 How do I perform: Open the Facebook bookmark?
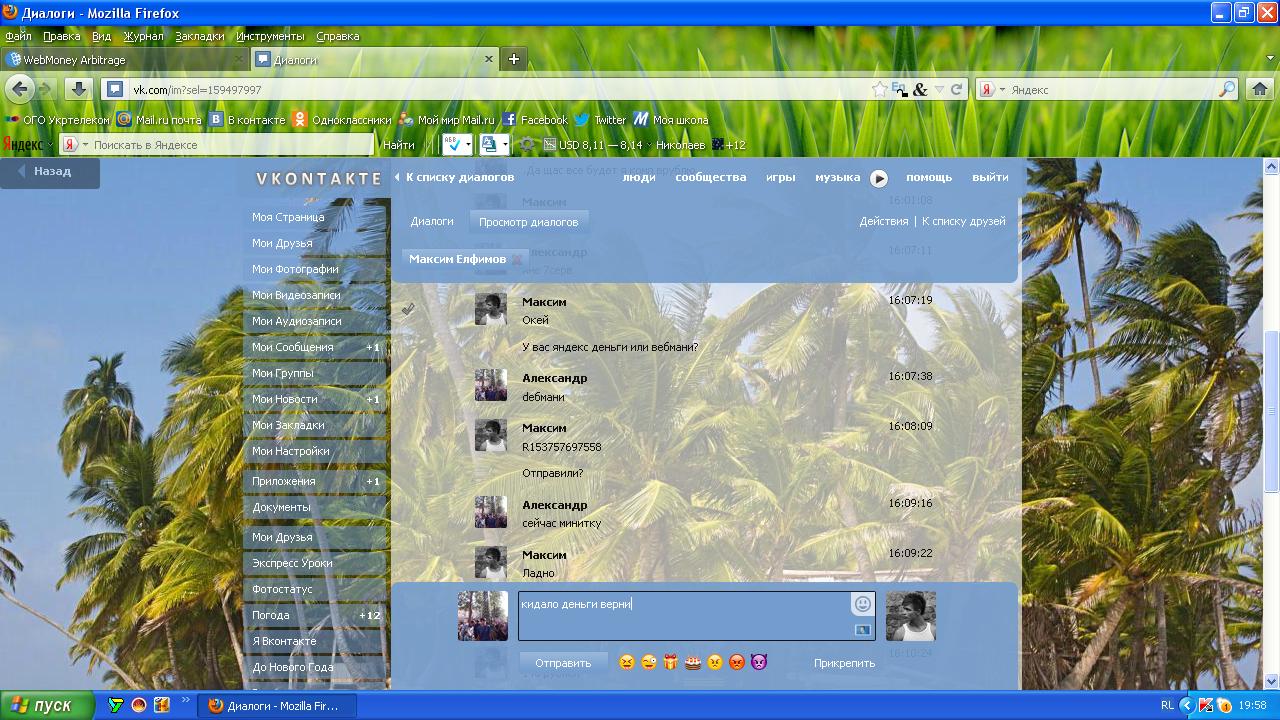click(535, 119)
